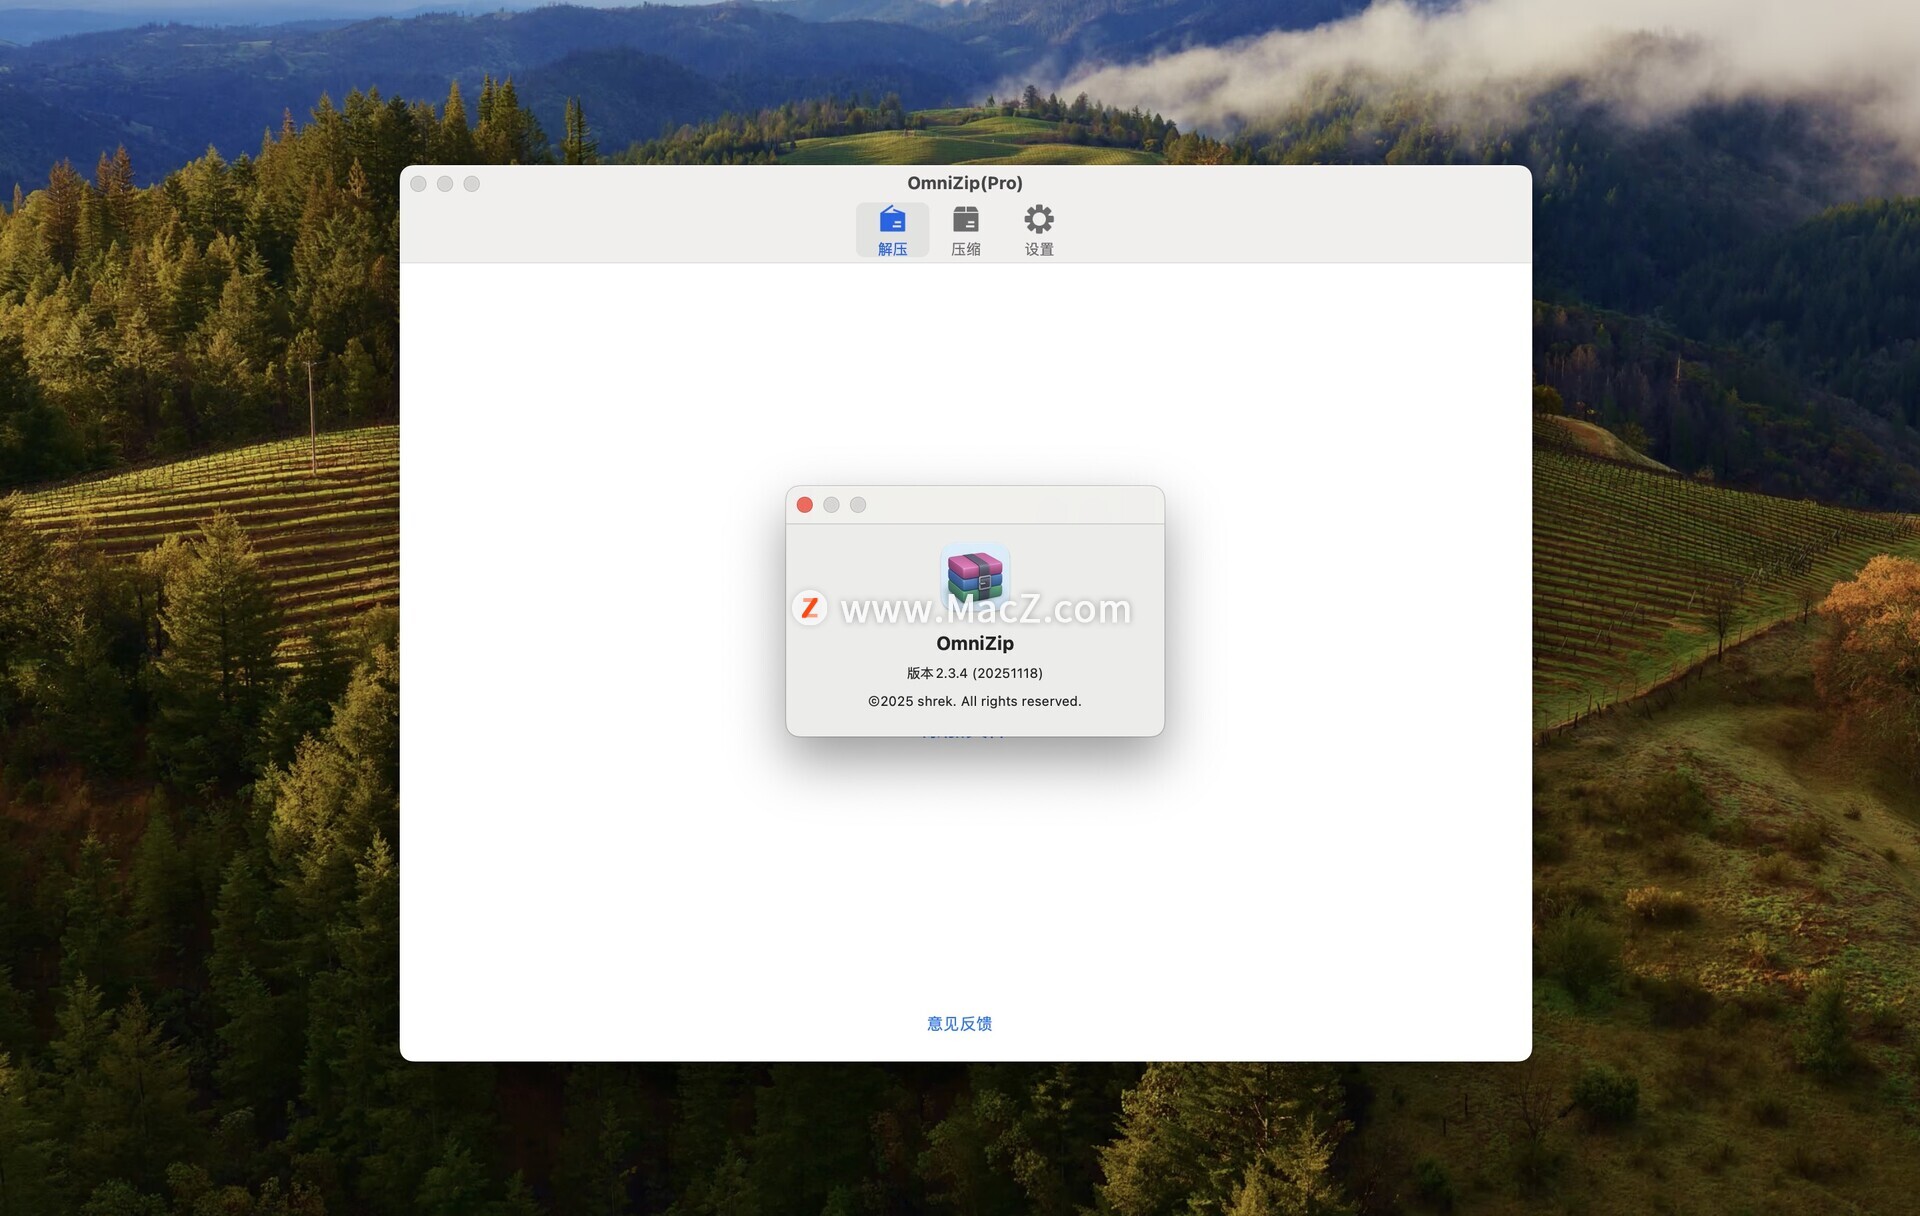Open the 设置 settings gear

[x=1038, y=230]
